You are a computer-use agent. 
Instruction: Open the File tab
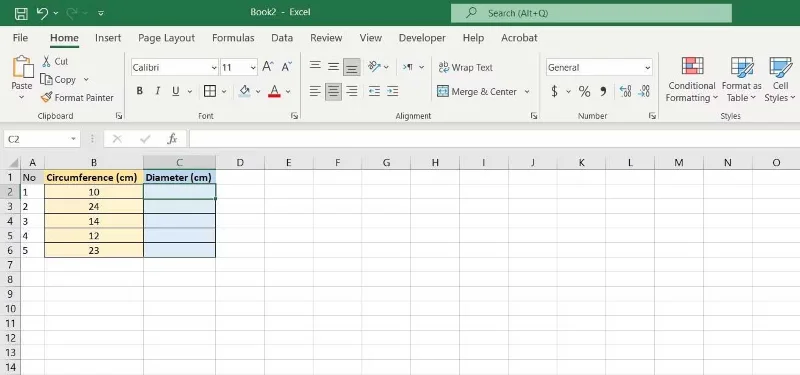pyautogui.click(x=20, y=38)
